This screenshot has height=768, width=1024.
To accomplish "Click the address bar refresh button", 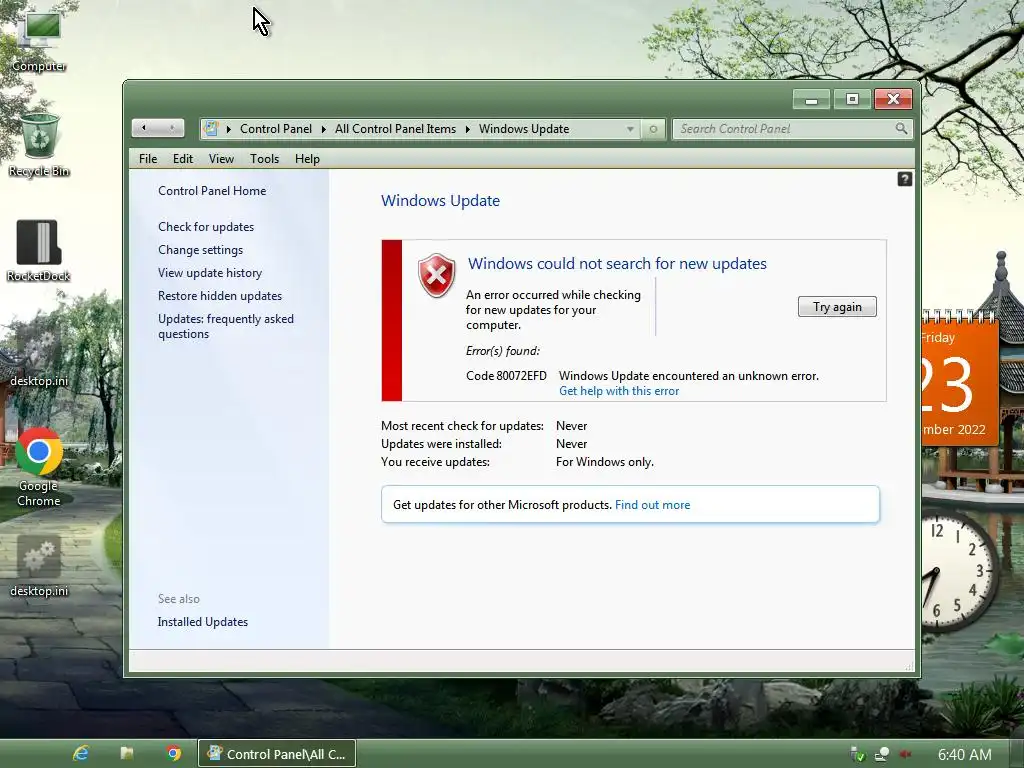I will tap(653, 129).
